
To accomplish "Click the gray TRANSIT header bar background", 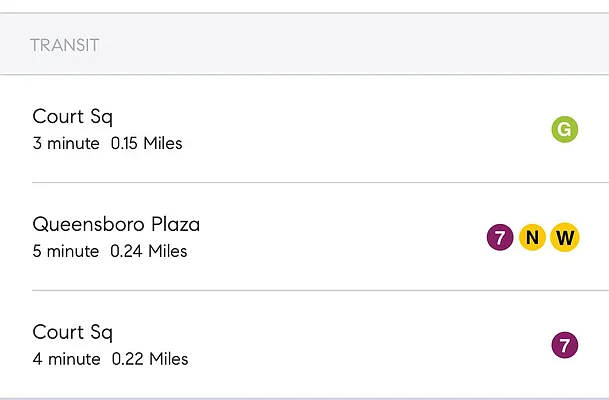I will (350, 45).
